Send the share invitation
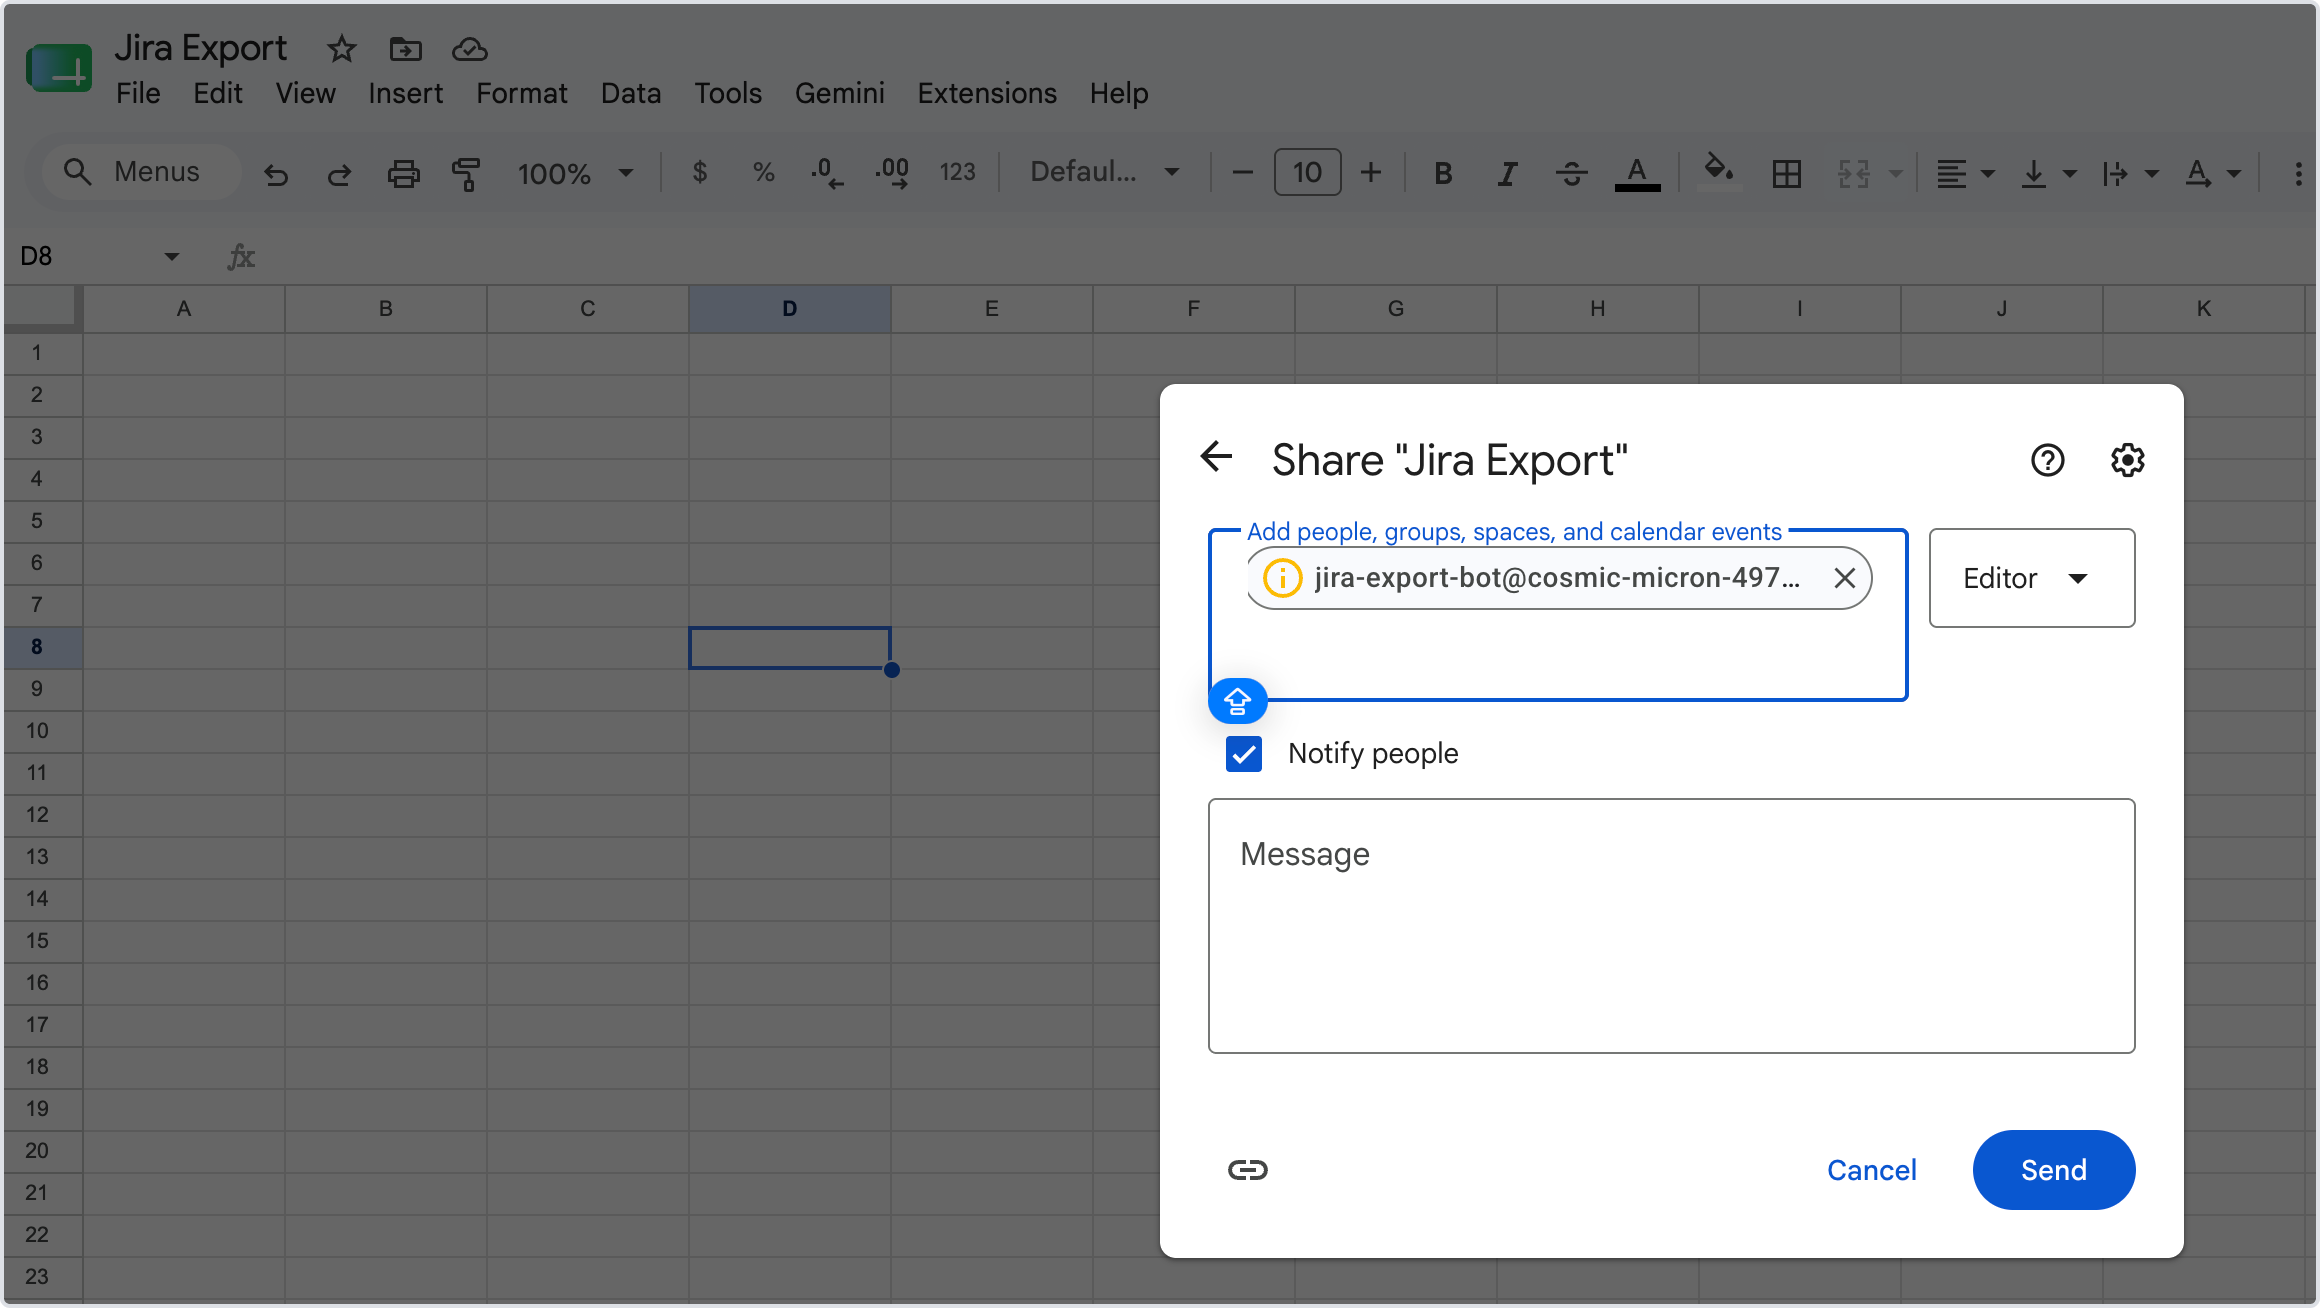 2054,1170
